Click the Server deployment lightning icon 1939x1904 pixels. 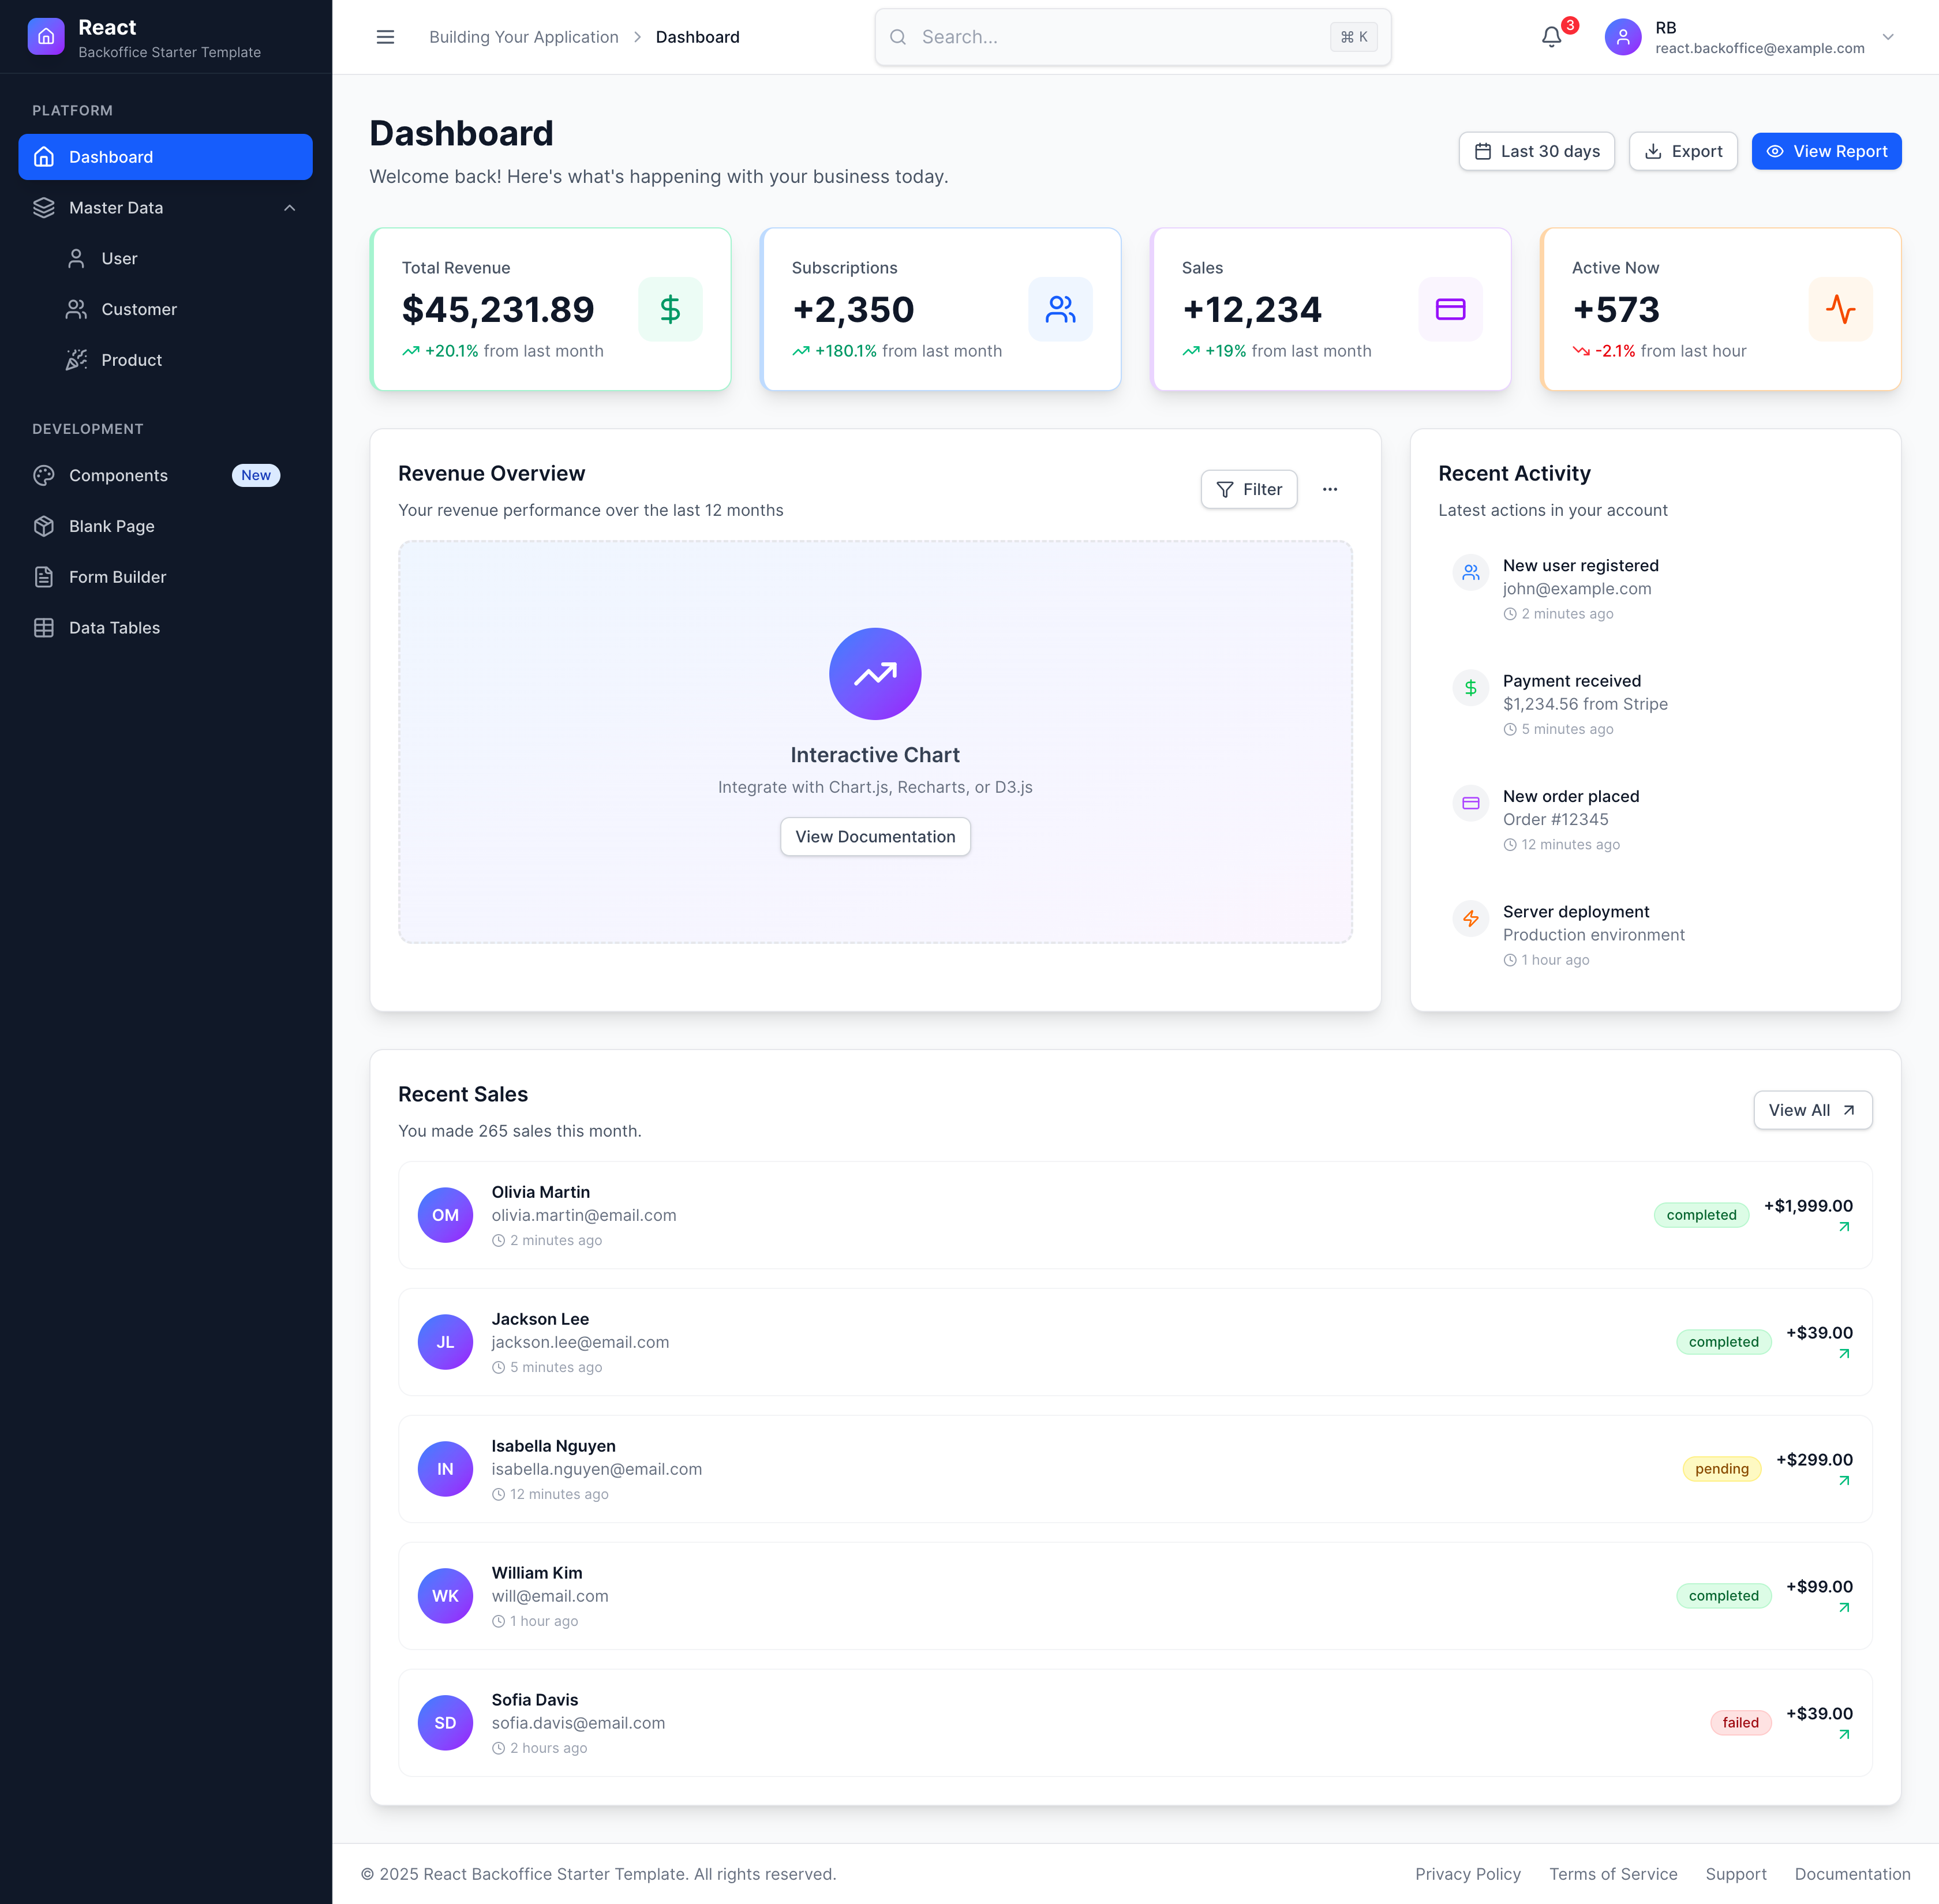[1470, 918]
